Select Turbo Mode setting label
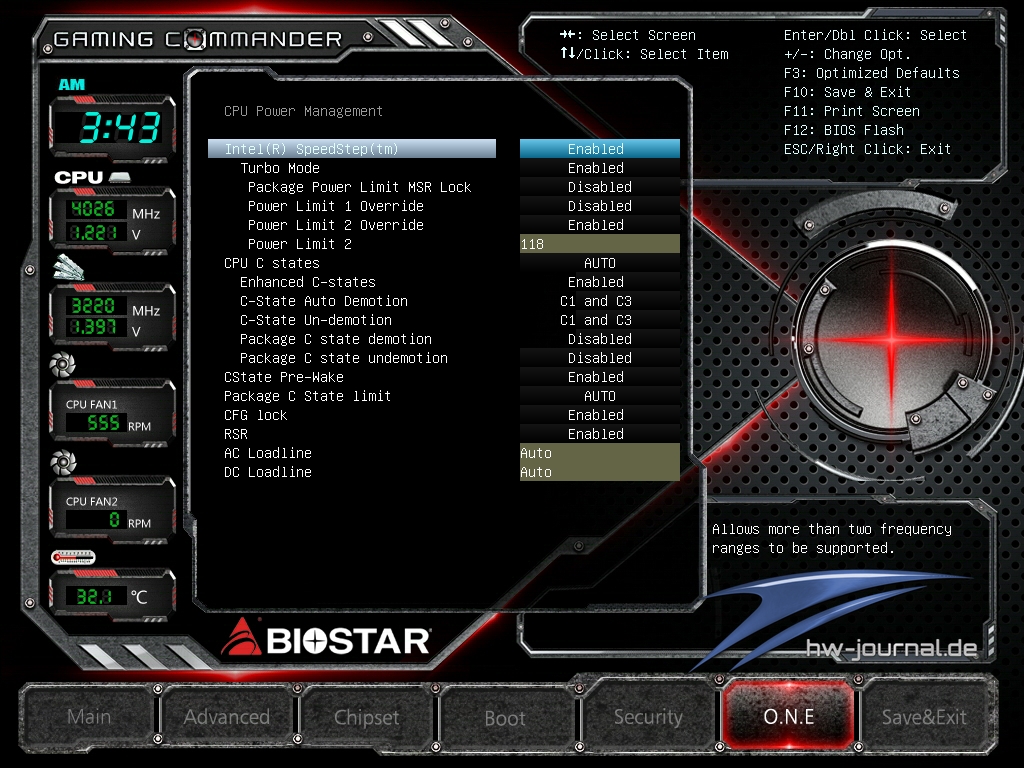The width and height of the screenshot is (1024, 768). coord(280,168)
